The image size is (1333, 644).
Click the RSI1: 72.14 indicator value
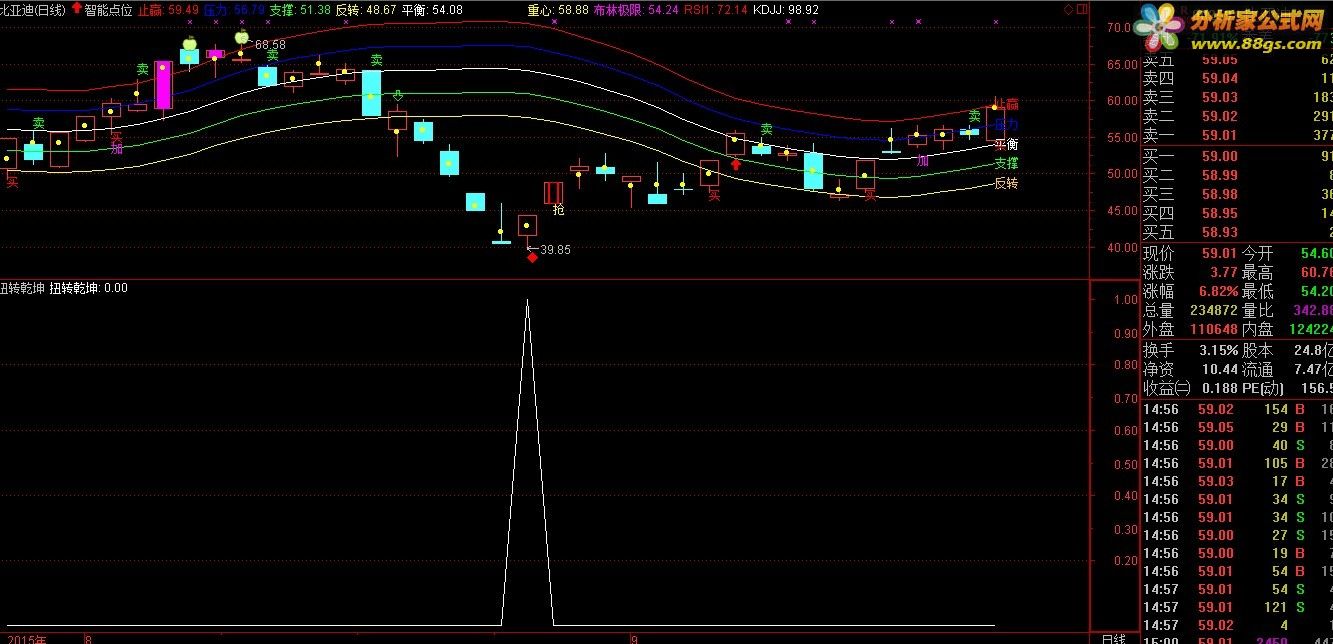tap(715, 10)
